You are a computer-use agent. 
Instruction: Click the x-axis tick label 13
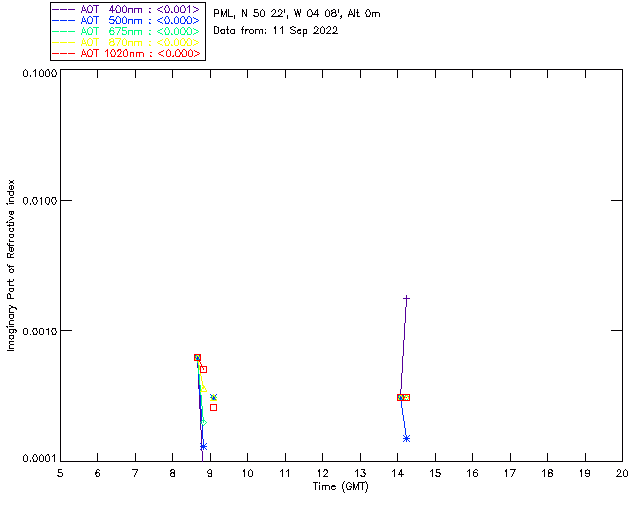pyautogui.click(x=360, y=473)
